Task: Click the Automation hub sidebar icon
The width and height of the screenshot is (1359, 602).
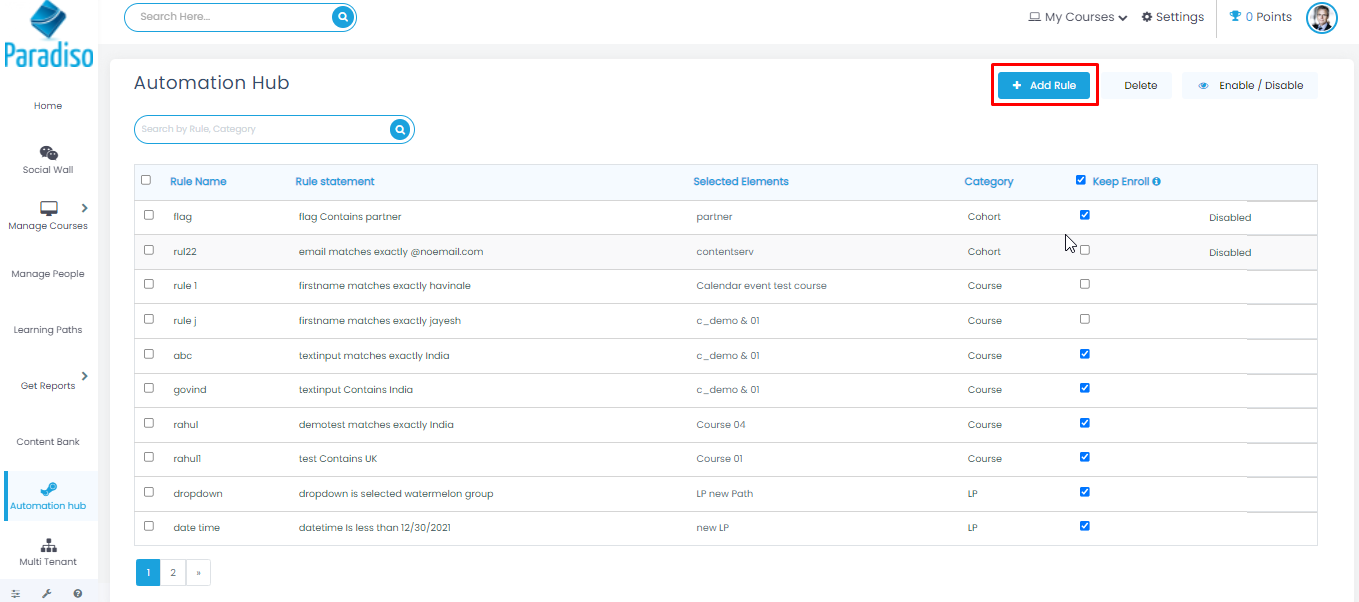Action: [x=48, y=489]
